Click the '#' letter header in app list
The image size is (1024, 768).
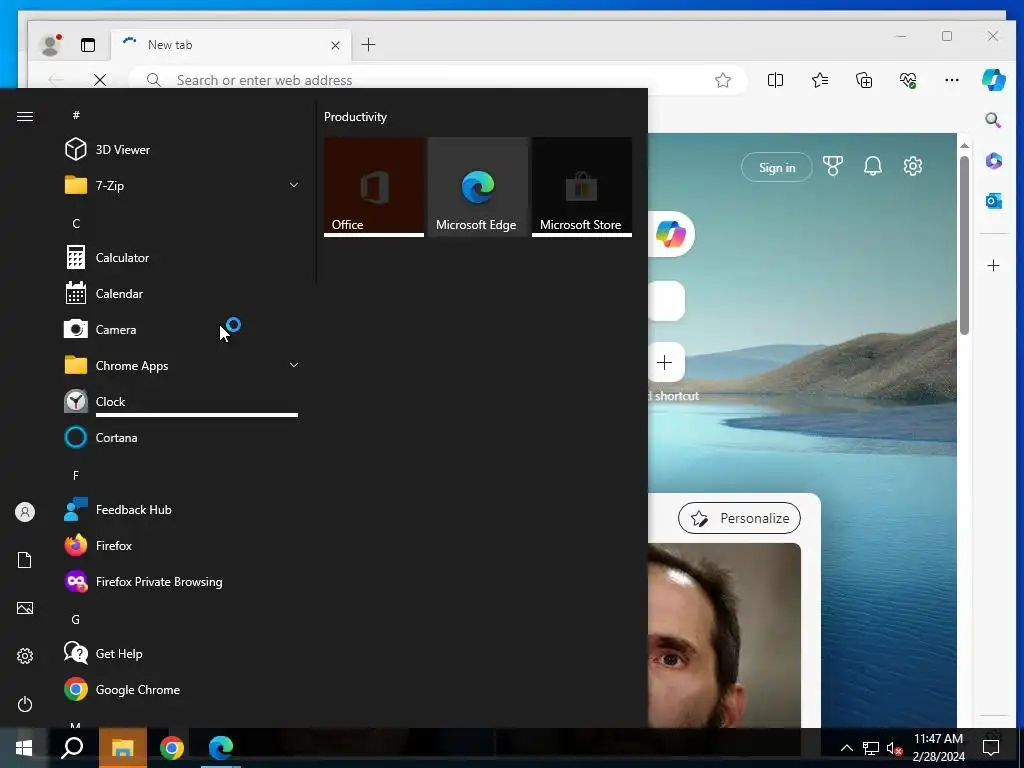coord(76,115)
